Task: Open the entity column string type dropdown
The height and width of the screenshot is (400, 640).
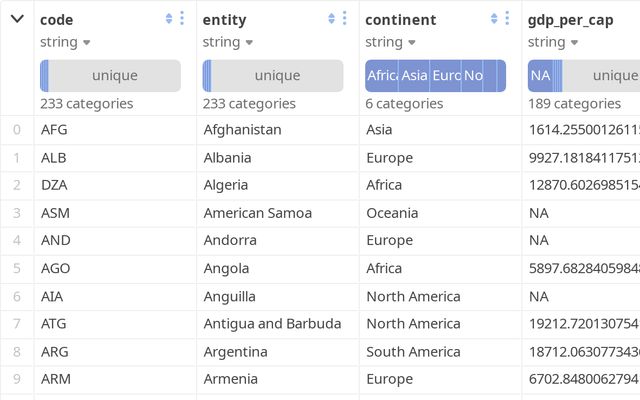Action: (x=228, y=42)
